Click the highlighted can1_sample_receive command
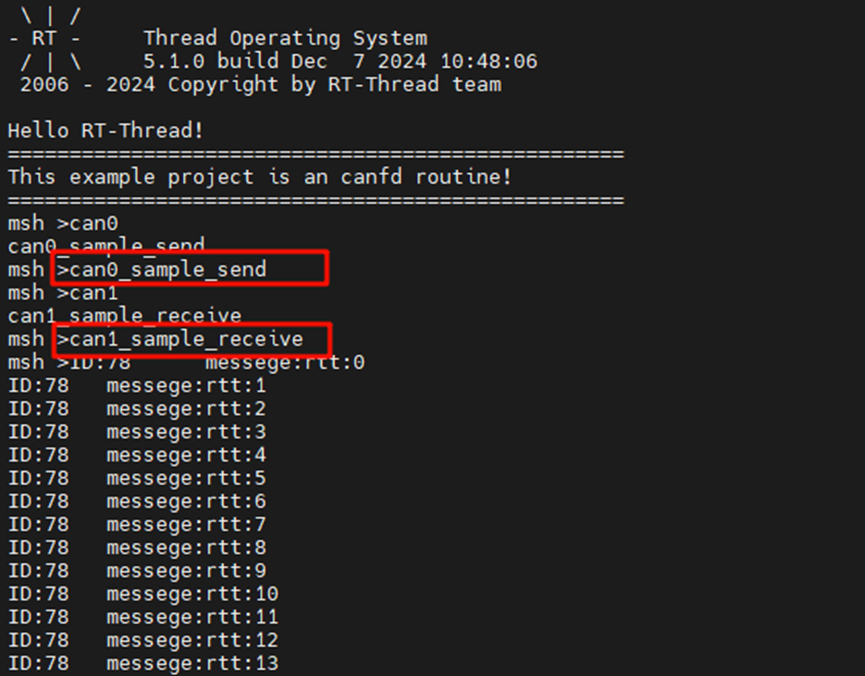865x676 pixels. pyautogui.click(x=180, y=339)
